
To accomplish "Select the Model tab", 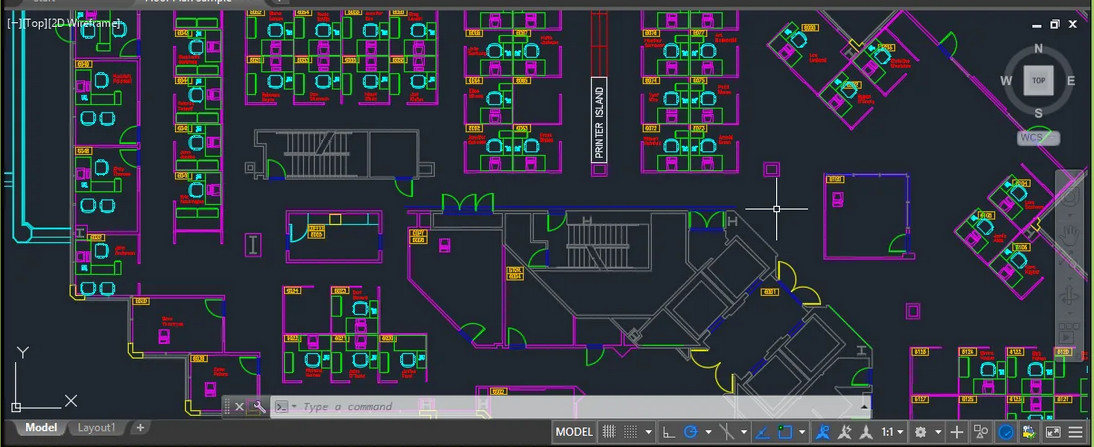I will pos(41,428).
